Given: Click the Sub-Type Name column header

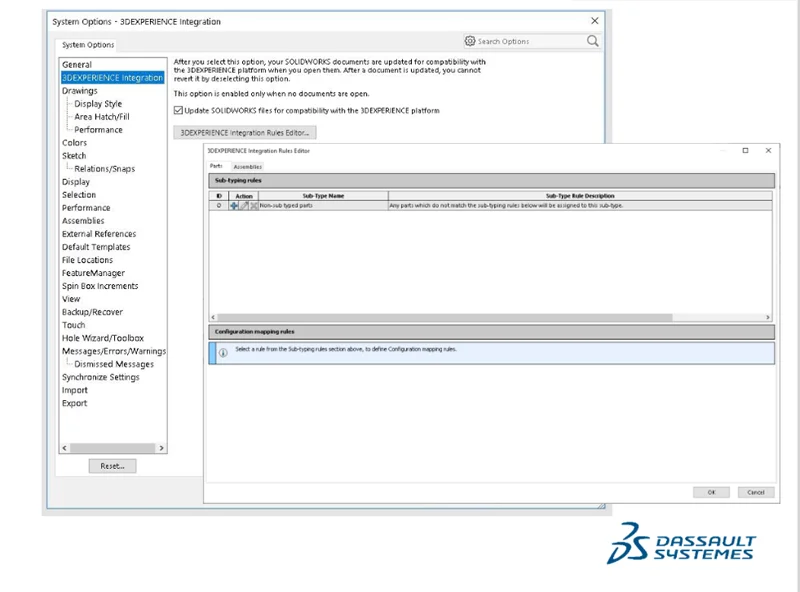Looking at the screenshot, I should coord(323,196).
